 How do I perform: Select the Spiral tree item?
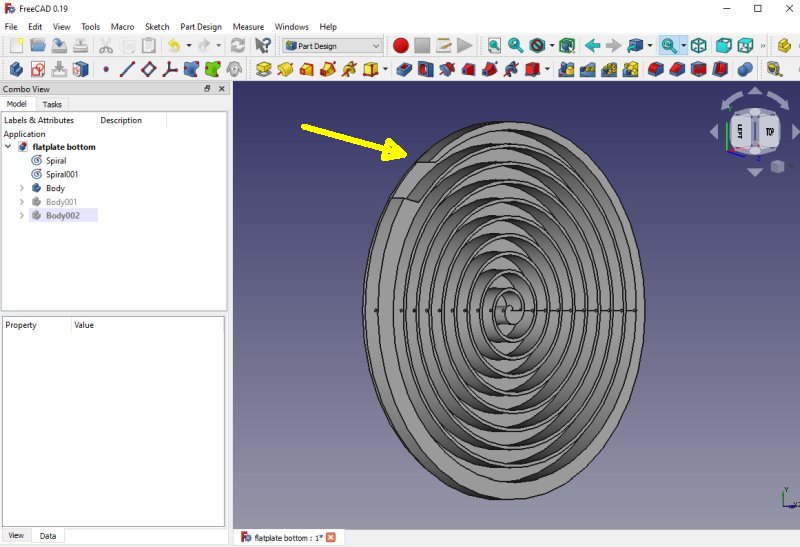[56, 160]
